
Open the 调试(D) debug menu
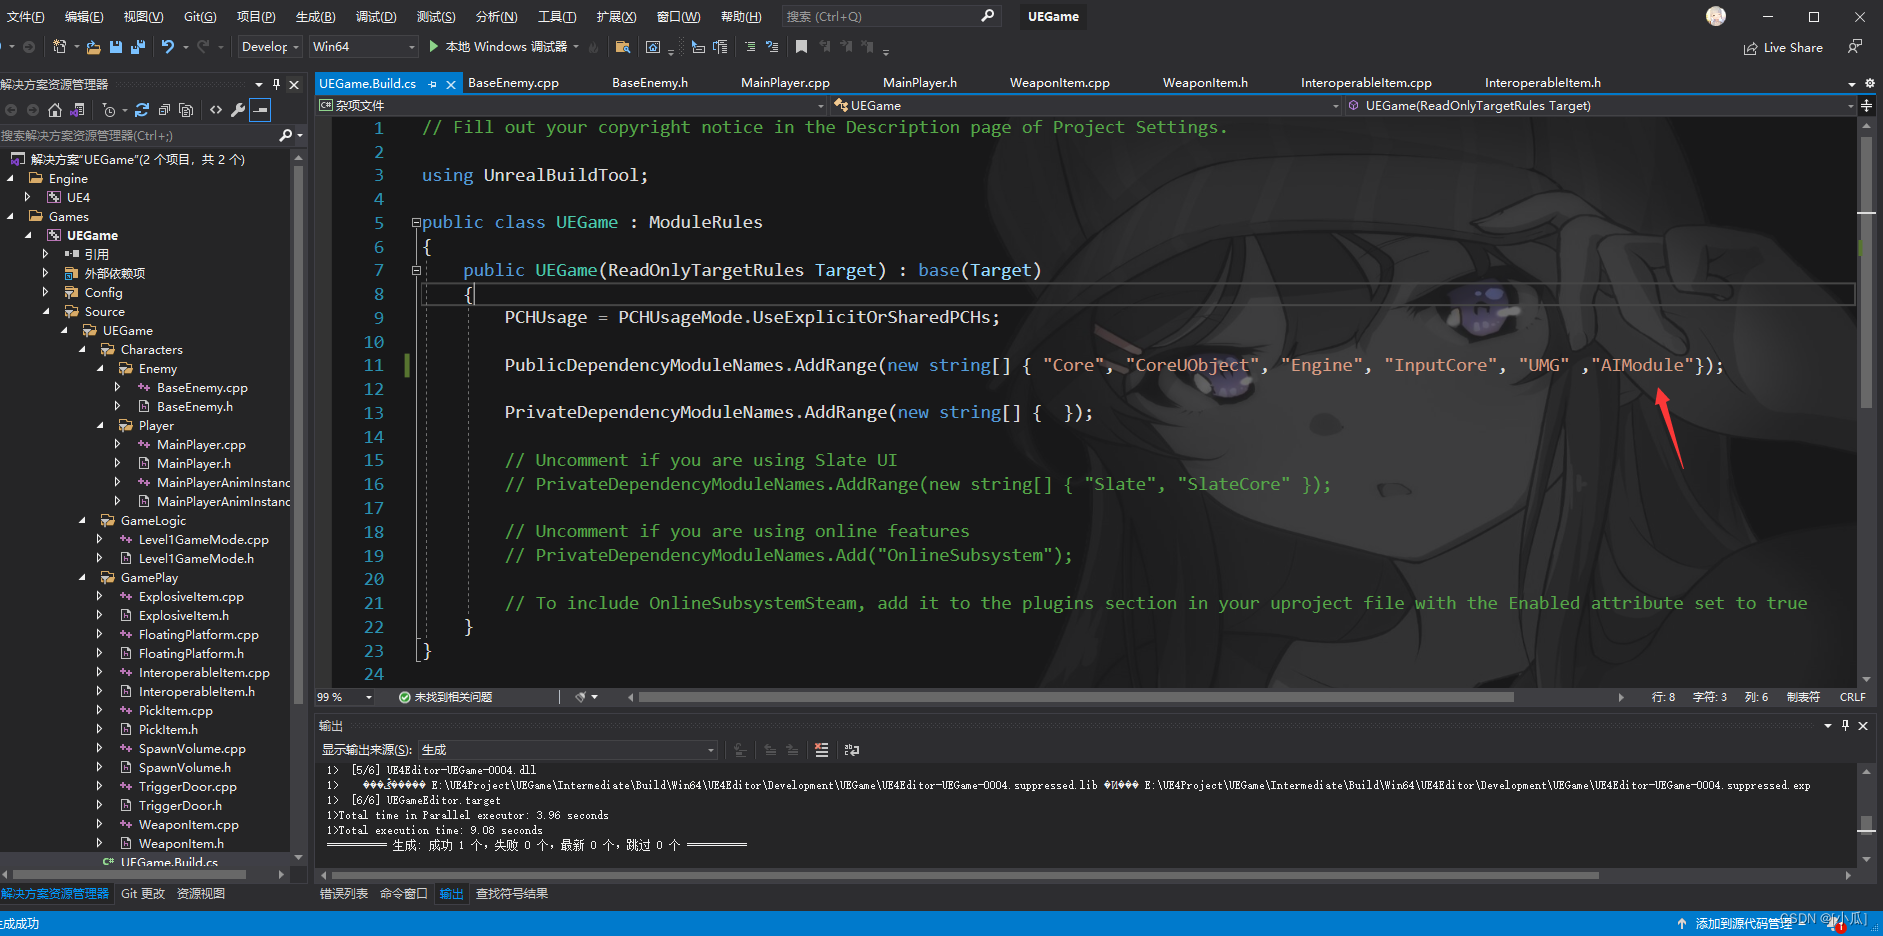(x=376, y=17)
